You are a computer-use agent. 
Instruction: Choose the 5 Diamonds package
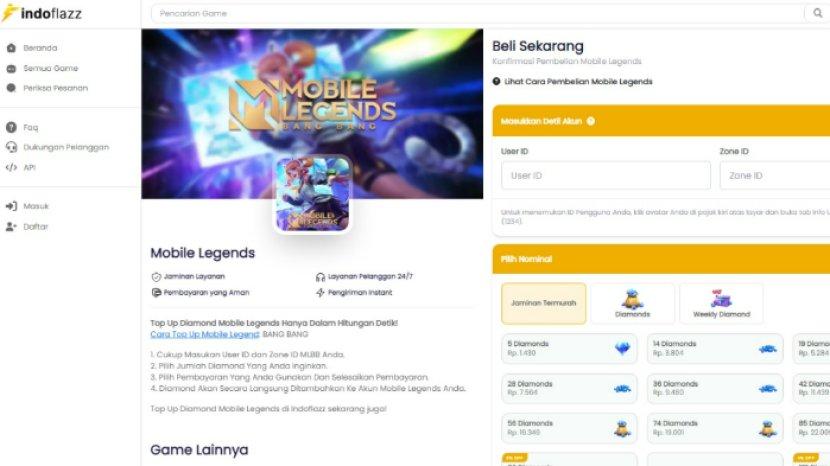(x=569, y=348)
